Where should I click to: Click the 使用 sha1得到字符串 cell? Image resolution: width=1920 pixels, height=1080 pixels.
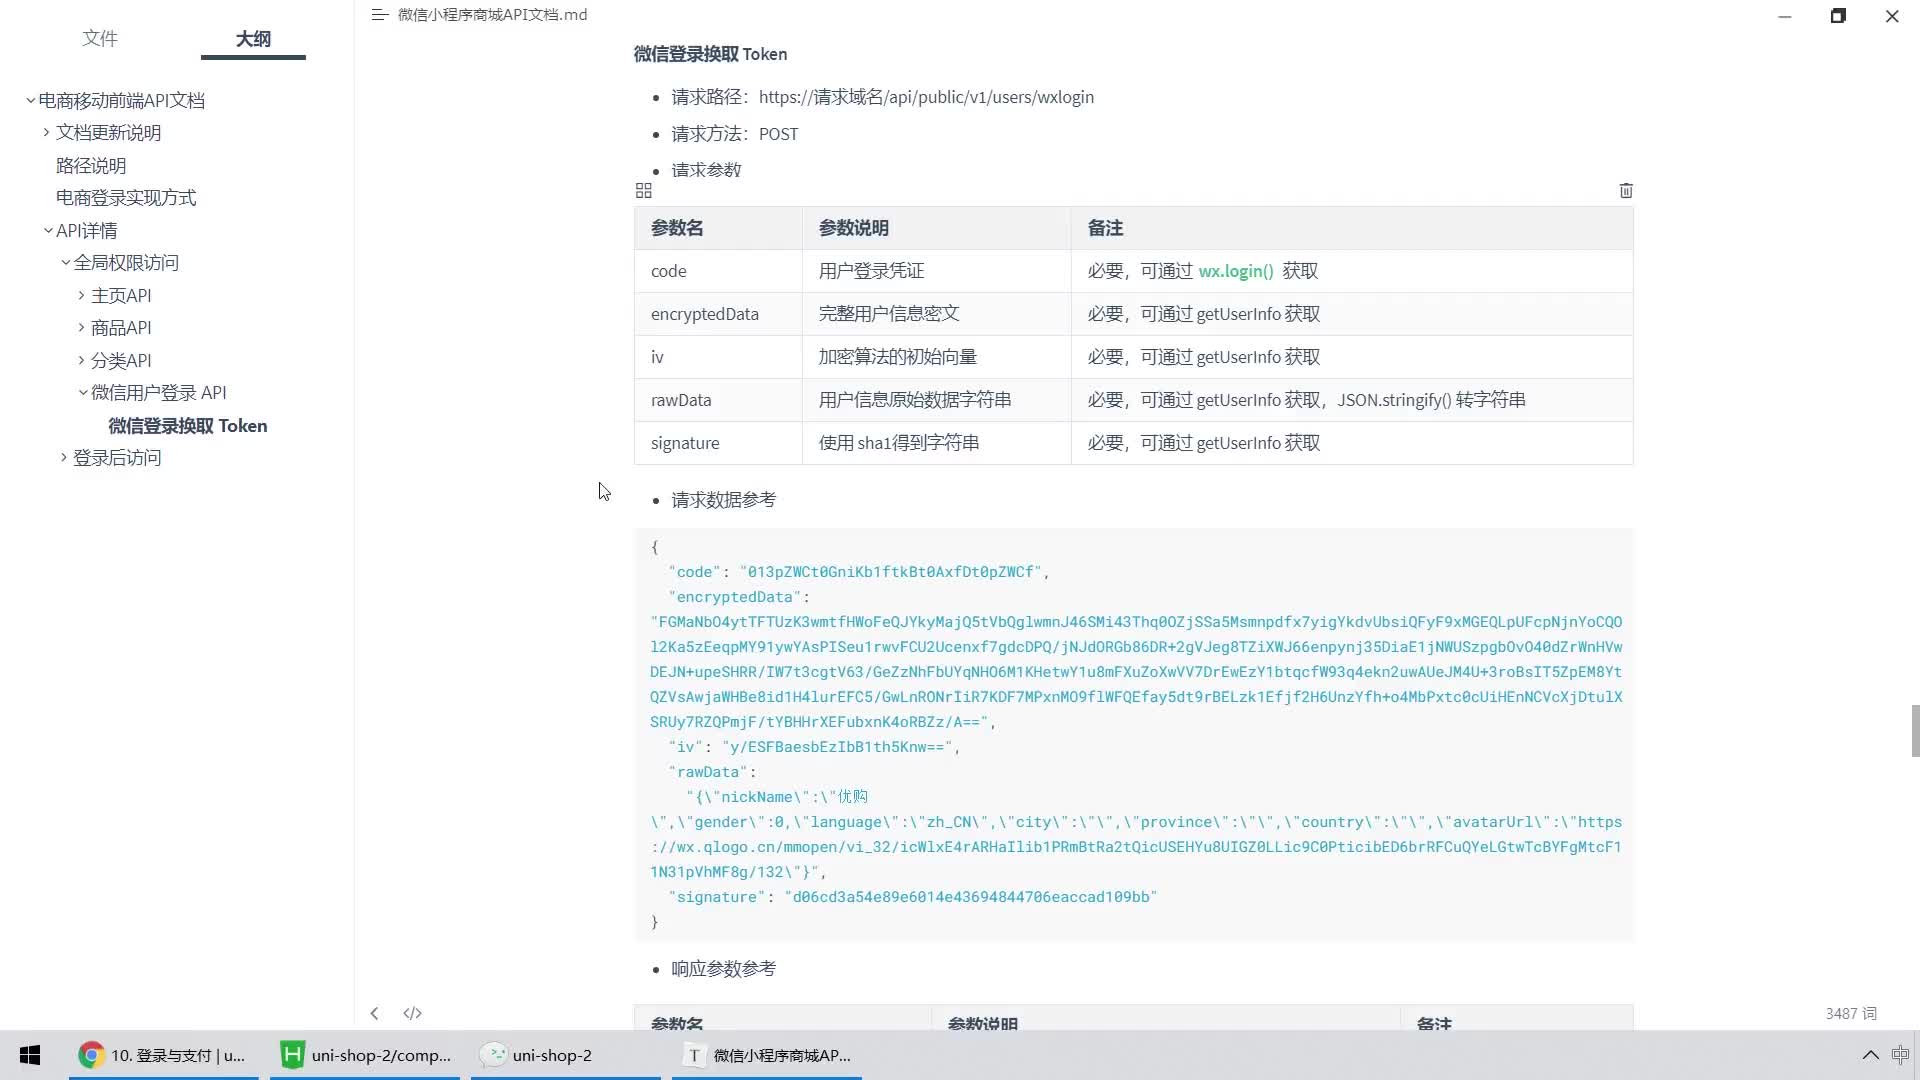936,443
